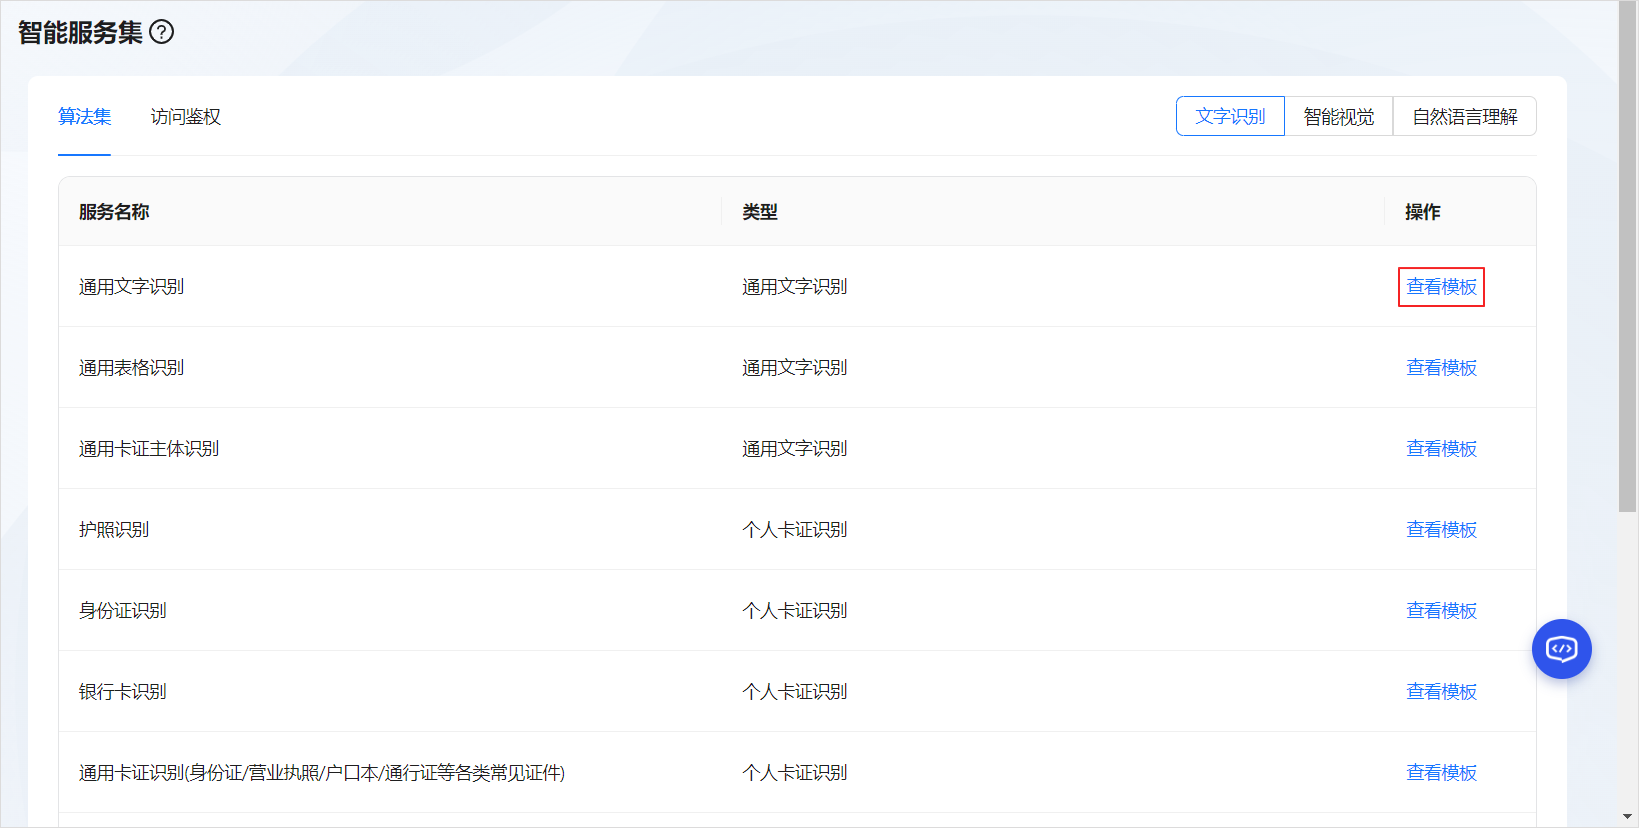
Task: Open 查看模板 for 通用卡证主体识别
Action: pos(1441,449)
